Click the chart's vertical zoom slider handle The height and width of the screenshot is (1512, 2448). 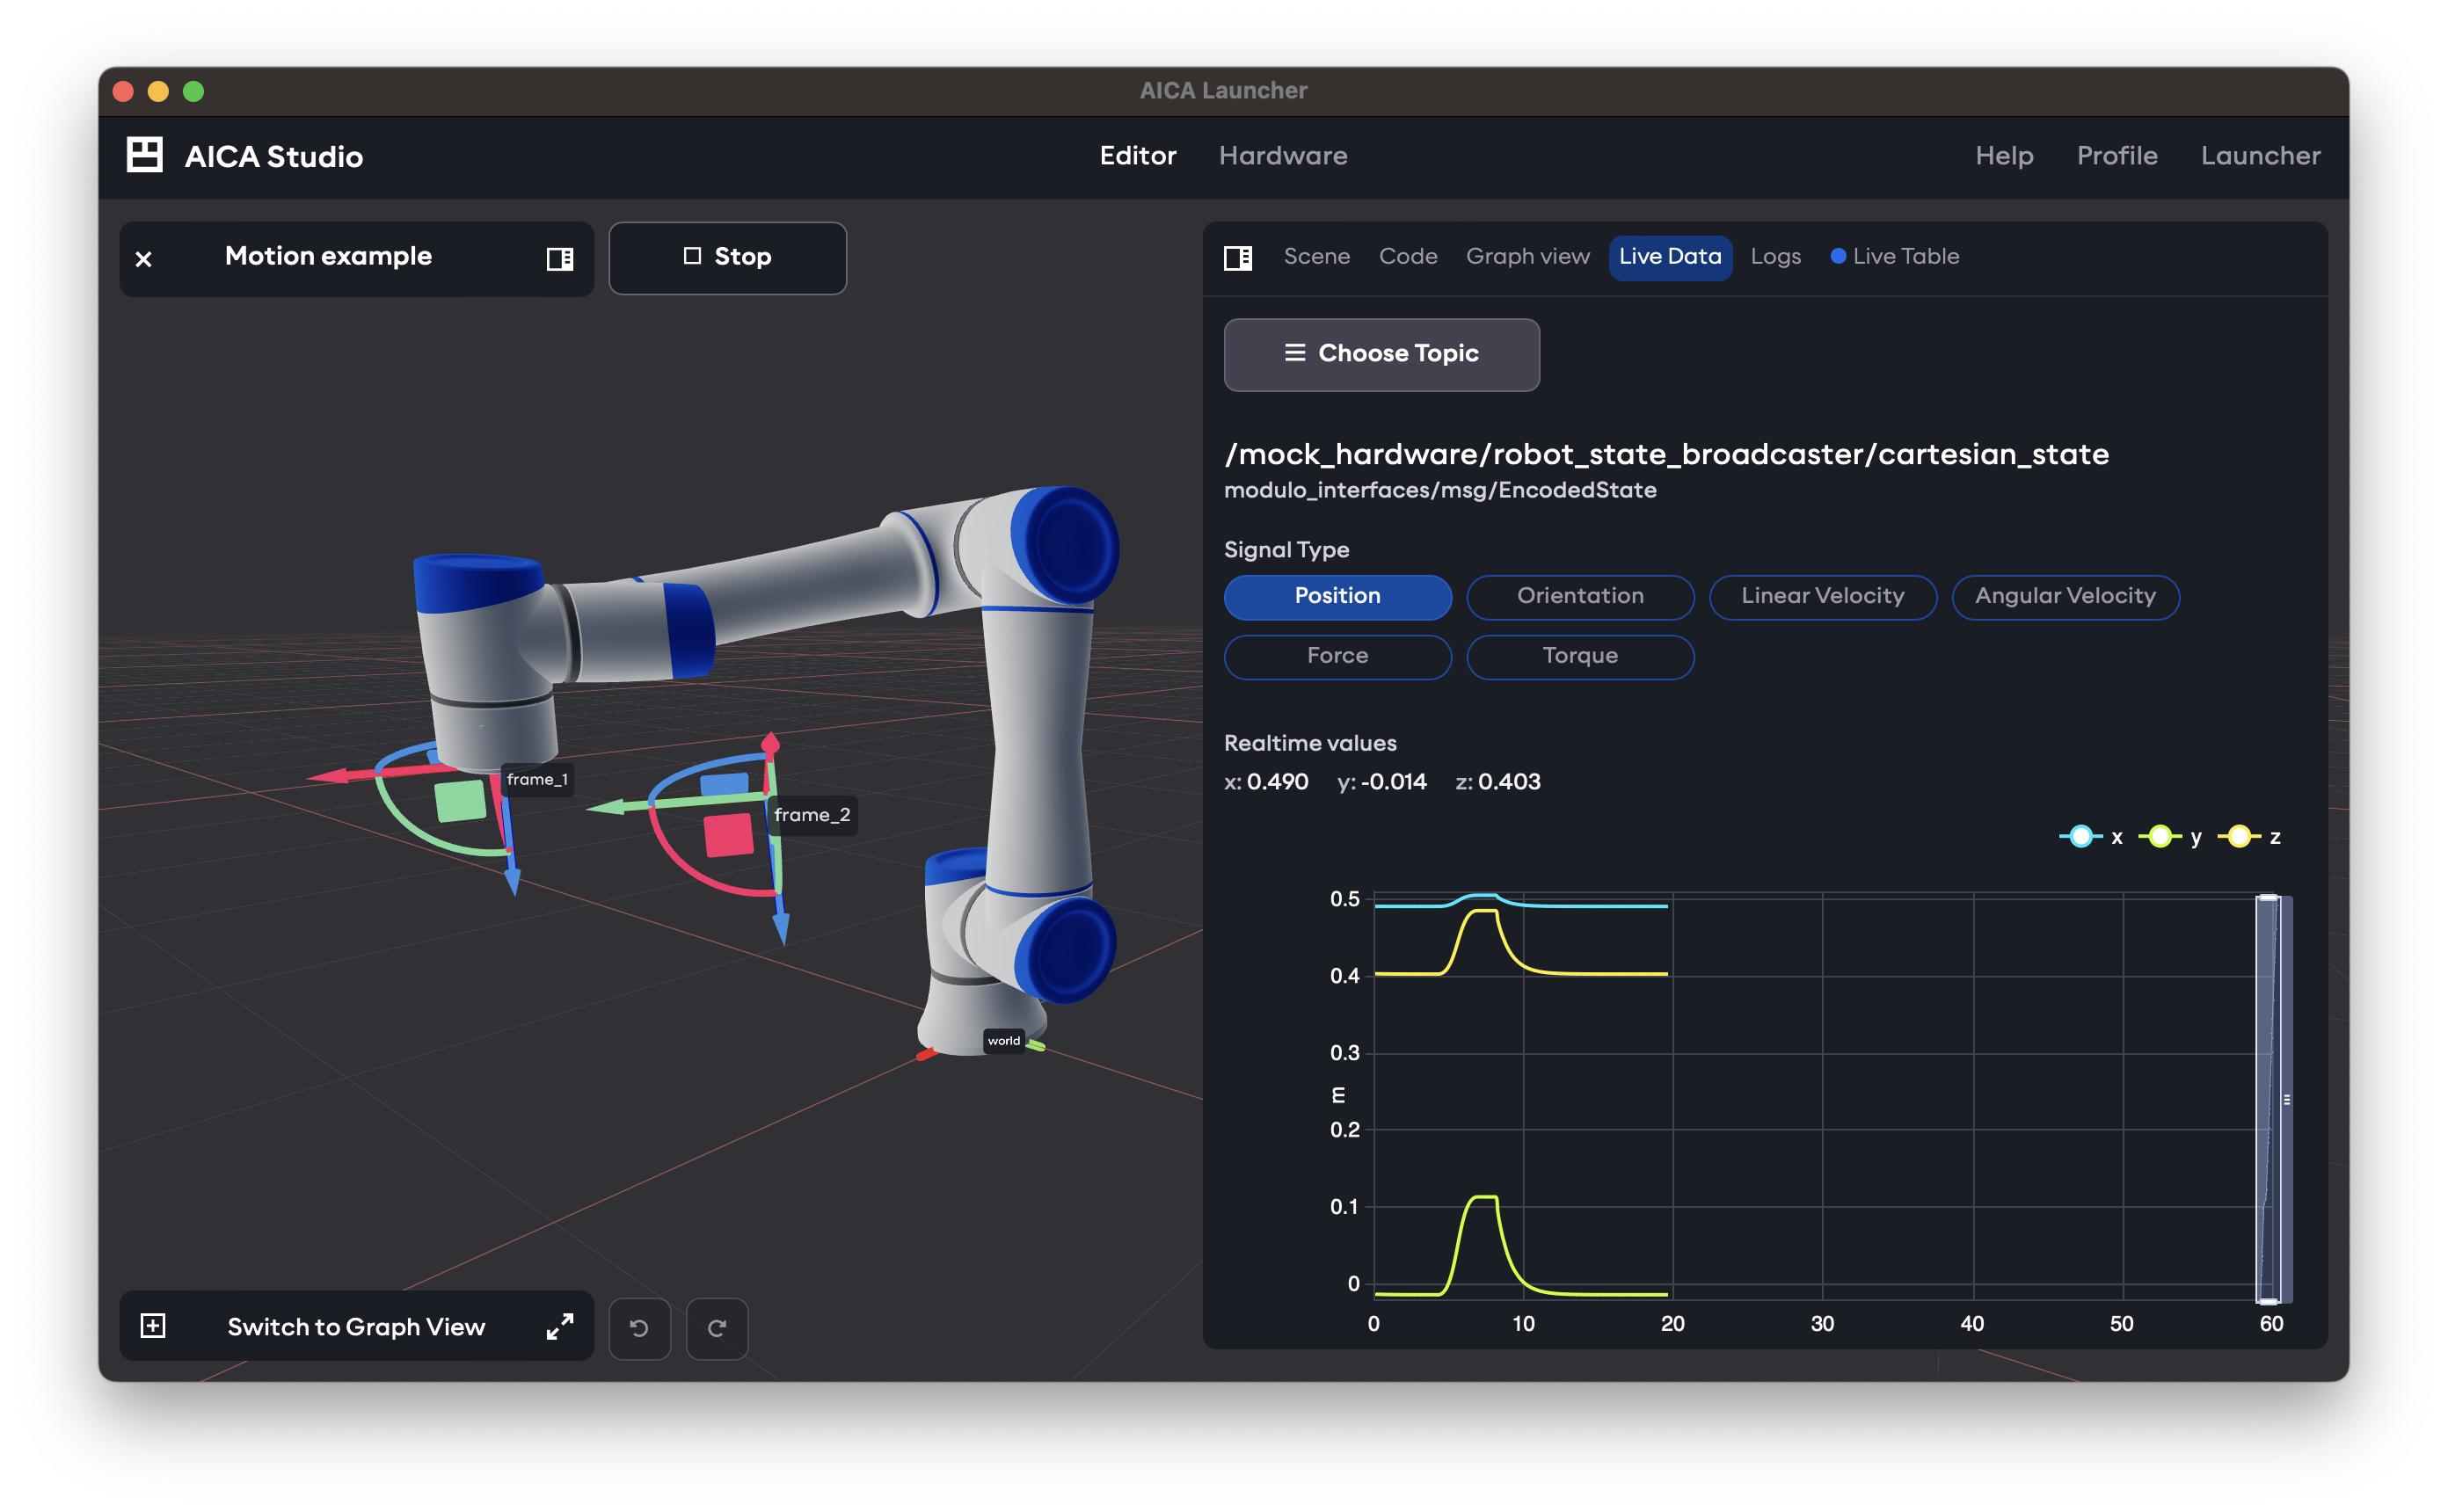tap(2286, 1099)
